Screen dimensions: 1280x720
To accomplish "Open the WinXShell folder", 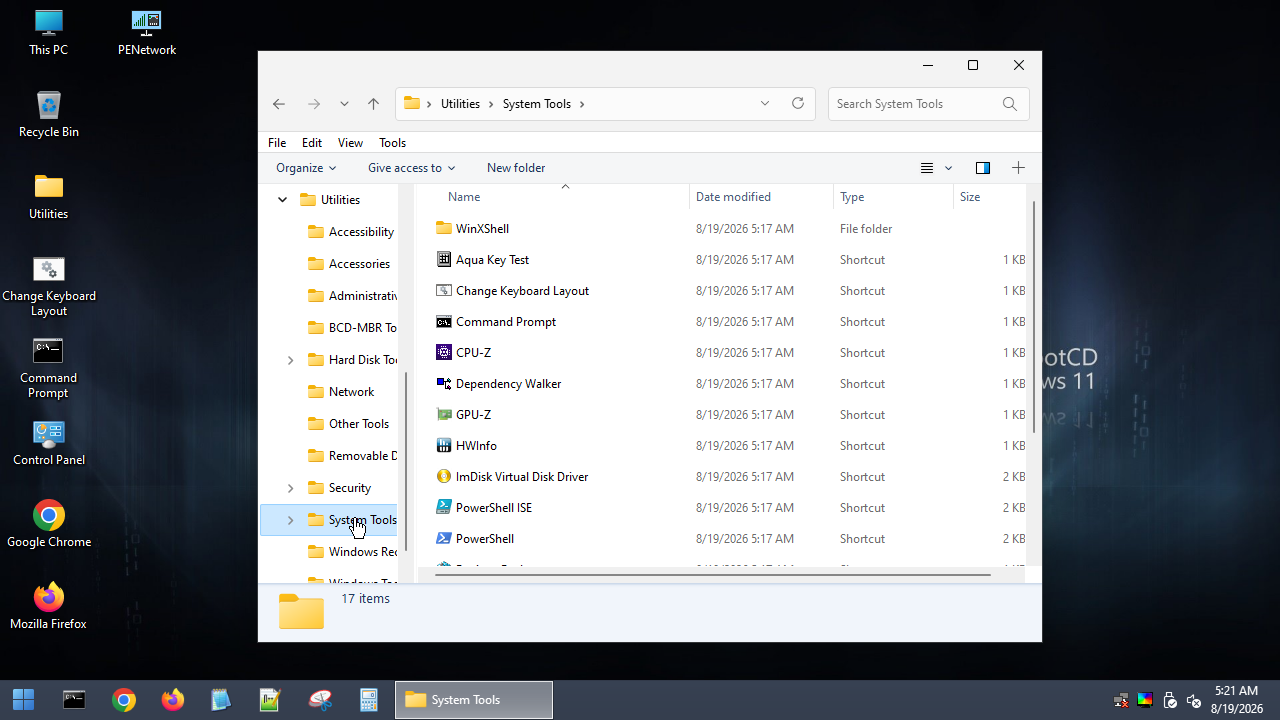I will (x=482, y=229).
